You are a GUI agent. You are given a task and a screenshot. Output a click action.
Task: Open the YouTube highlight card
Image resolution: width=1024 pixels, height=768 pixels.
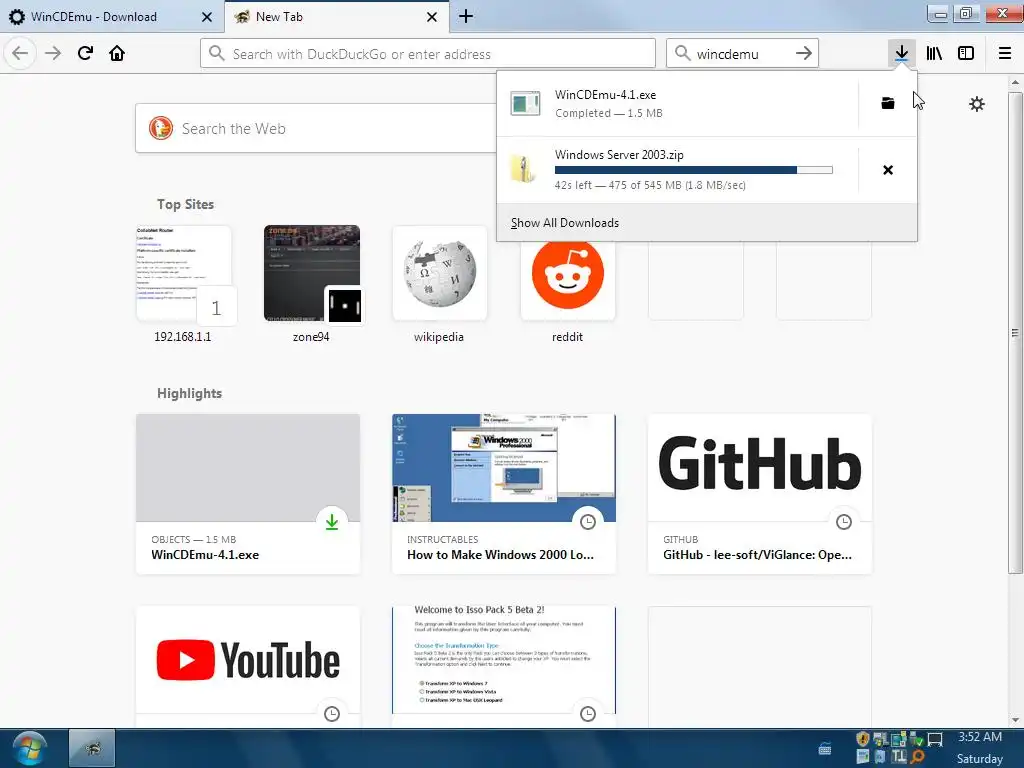[x=248, y=666]
